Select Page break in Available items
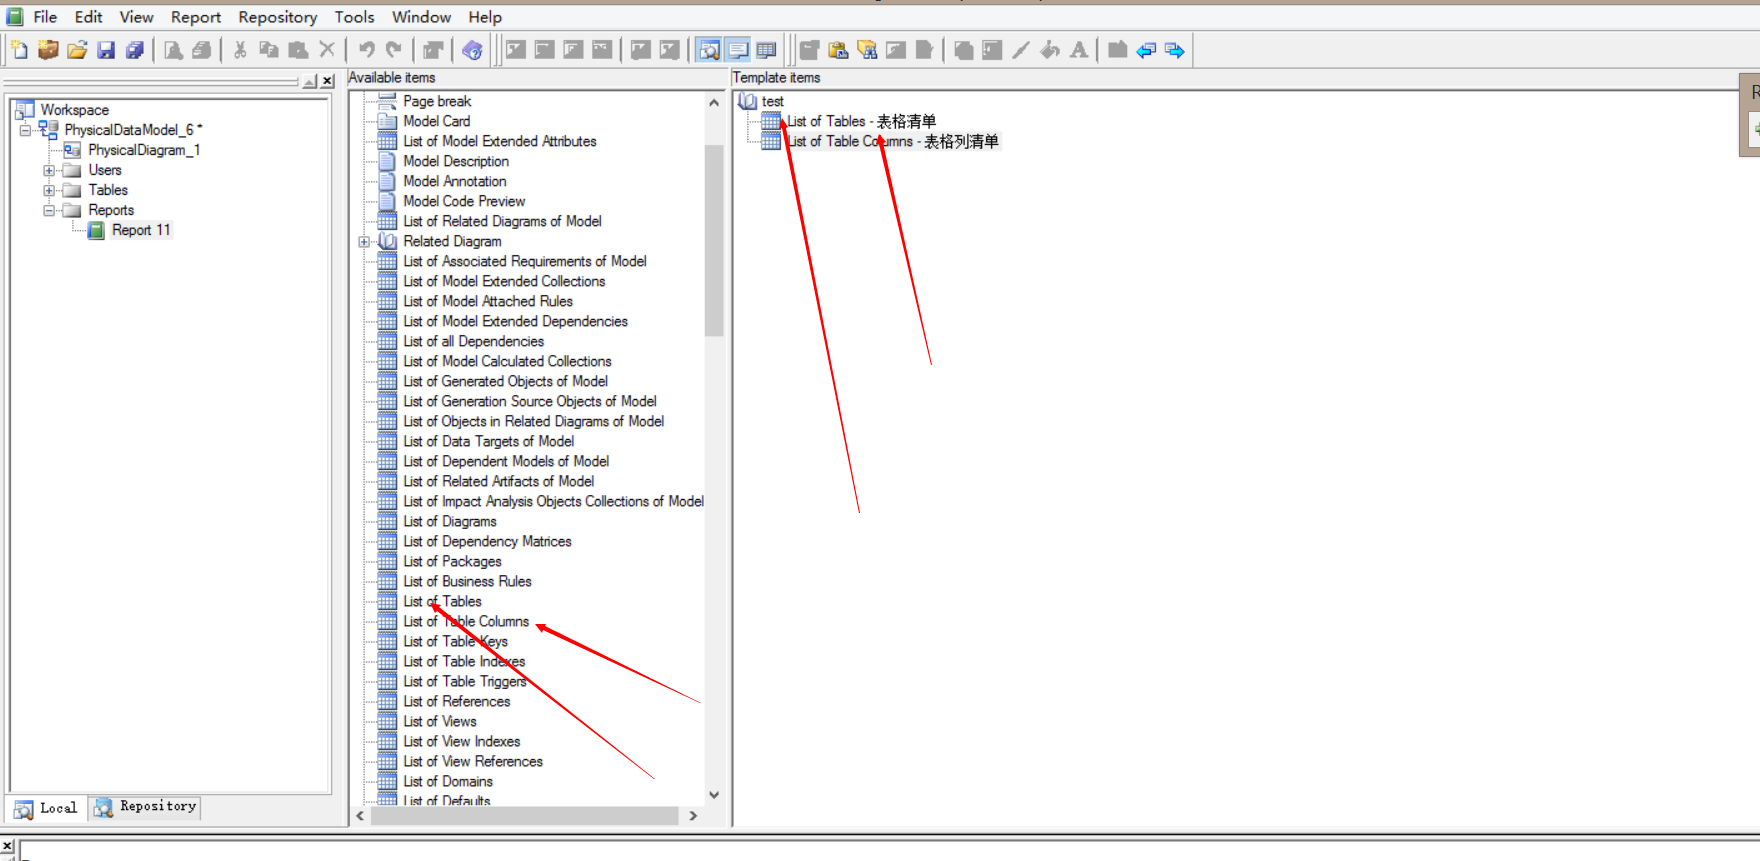Image resolution: width=1760 pixels, height=861 pixels. (437, 101)
